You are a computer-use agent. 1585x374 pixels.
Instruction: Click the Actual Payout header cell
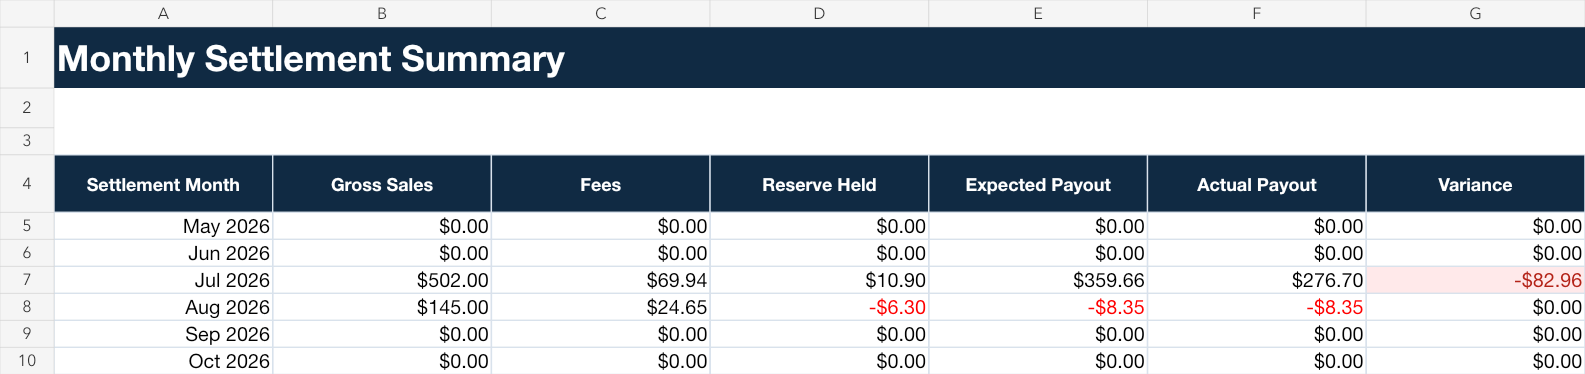(1257, 184)
